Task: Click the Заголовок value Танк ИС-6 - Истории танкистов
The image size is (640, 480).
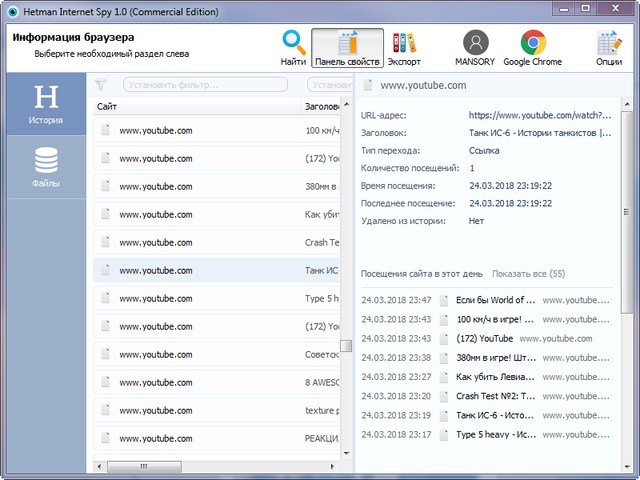Action: pos(540,133)
